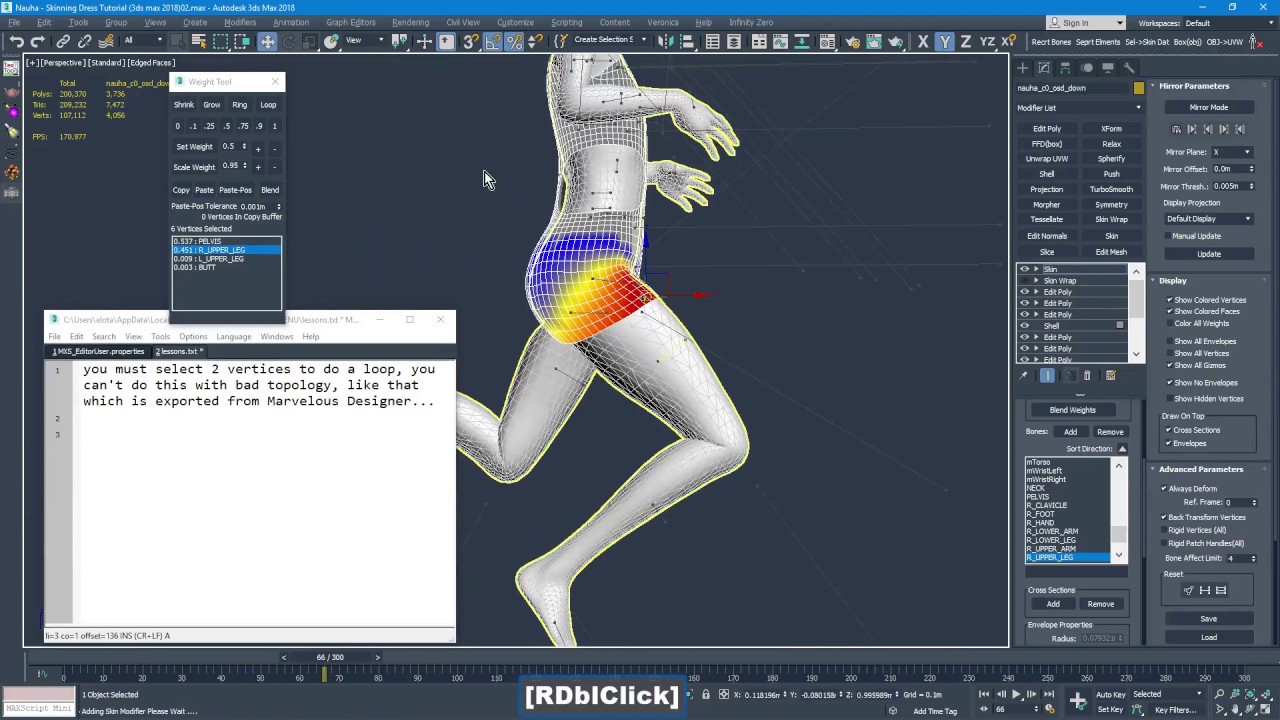
Task: Click Set Weight button in Weight Tool
Action: [194, 147]
